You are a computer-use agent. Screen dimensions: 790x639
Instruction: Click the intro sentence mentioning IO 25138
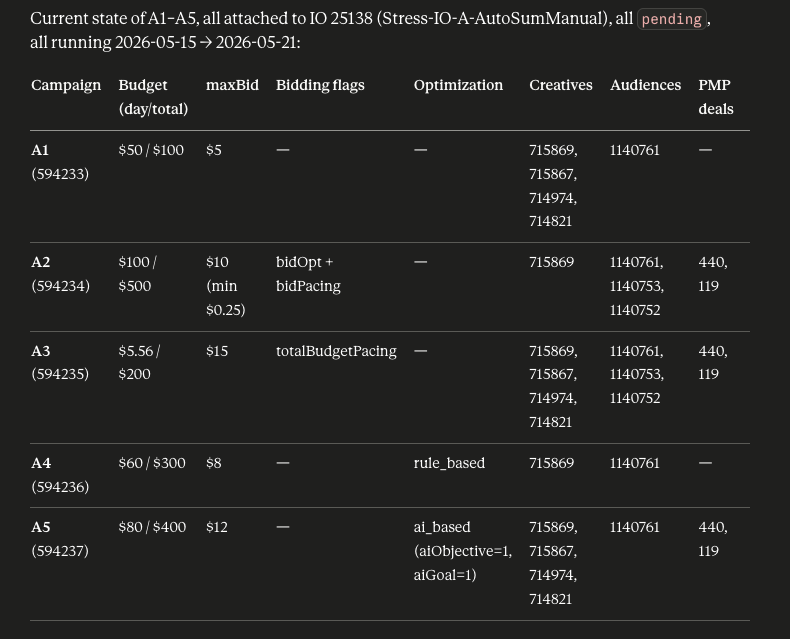[x=370, y=31]
